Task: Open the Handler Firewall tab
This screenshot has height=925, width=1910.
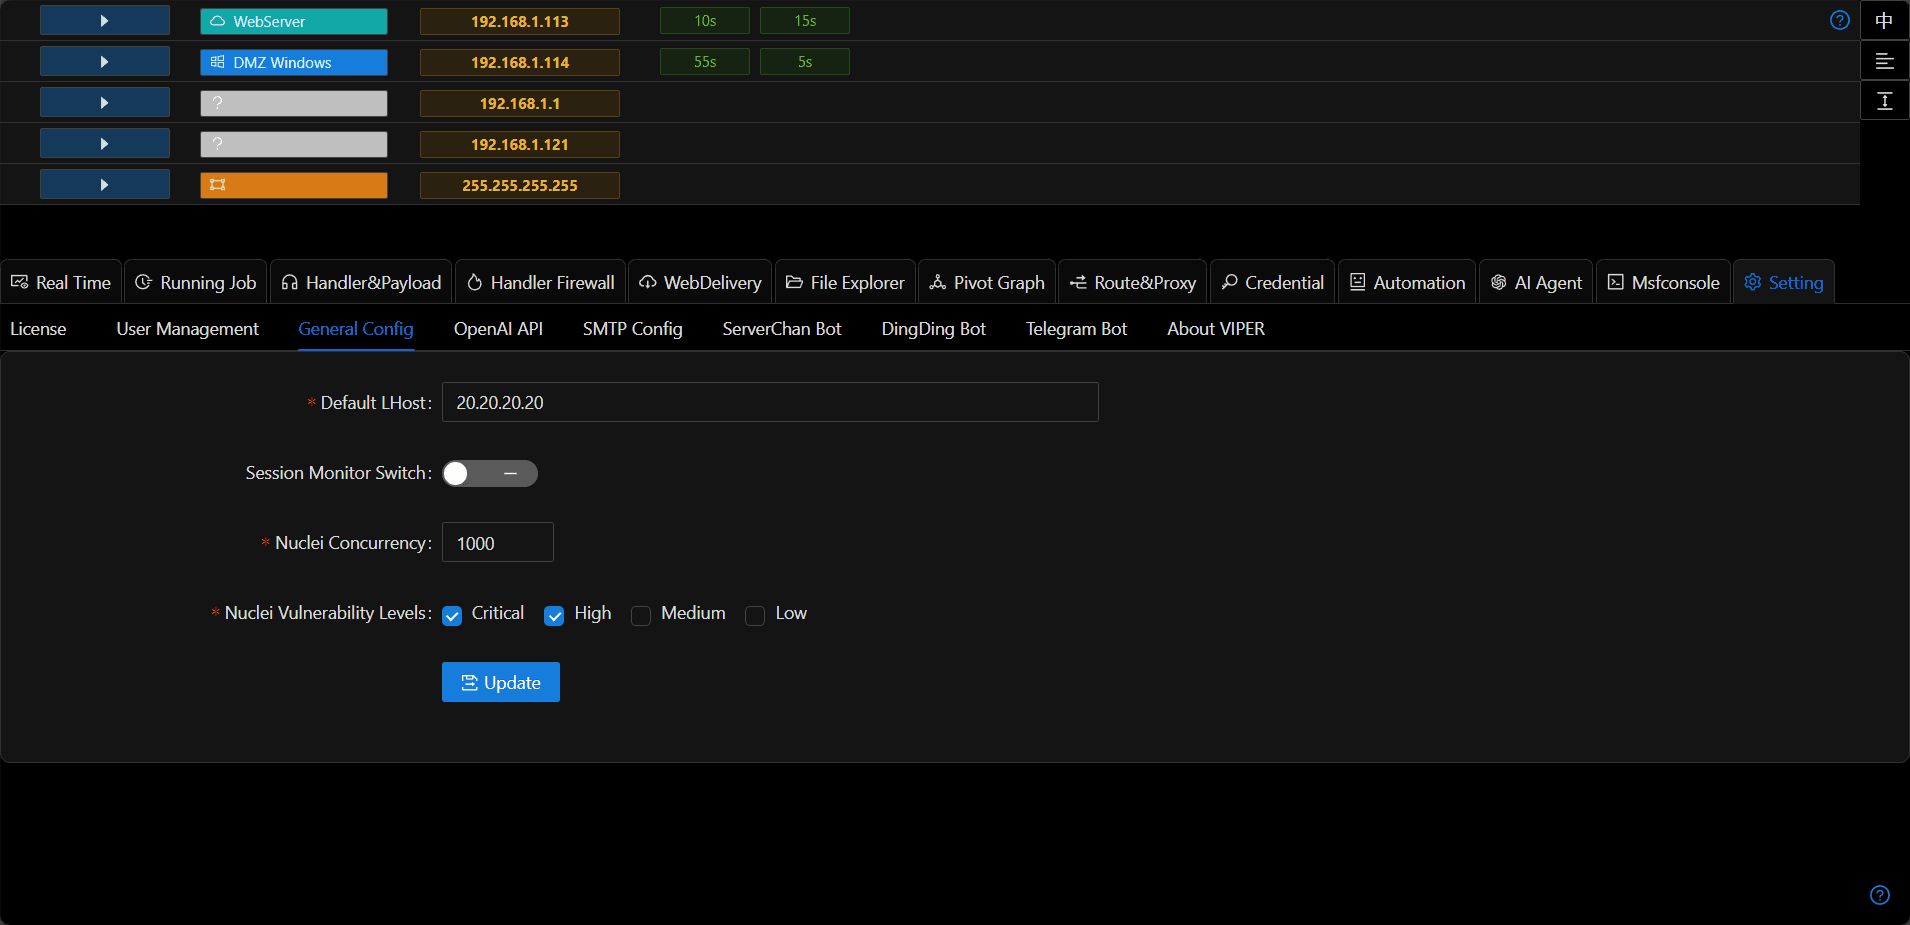Action: [x=541, y=283]
